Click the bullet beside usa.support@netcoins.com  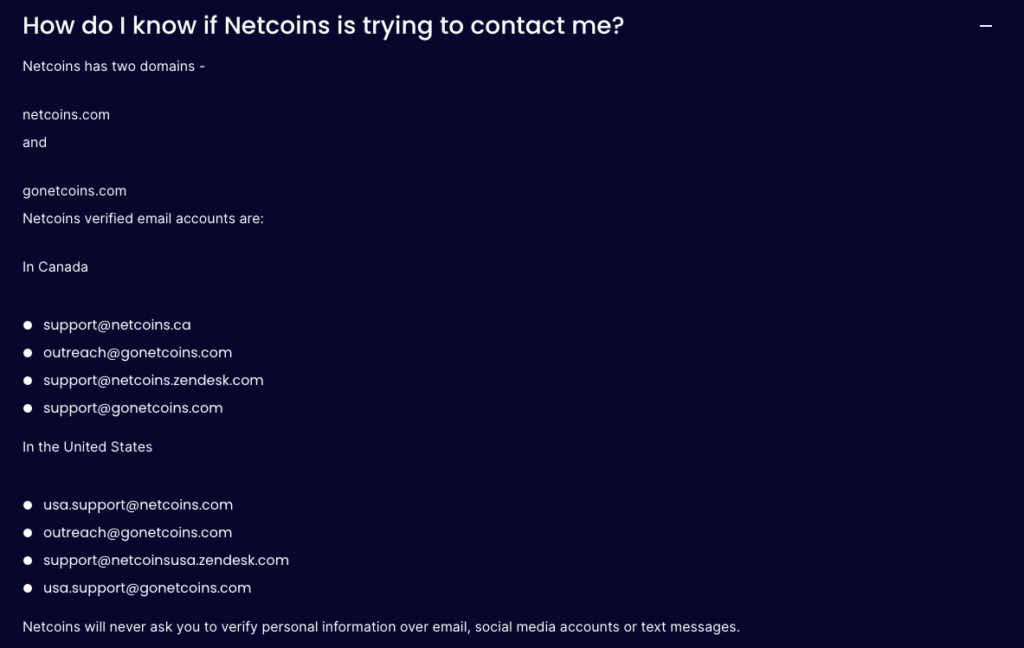[x=27, y=505]
